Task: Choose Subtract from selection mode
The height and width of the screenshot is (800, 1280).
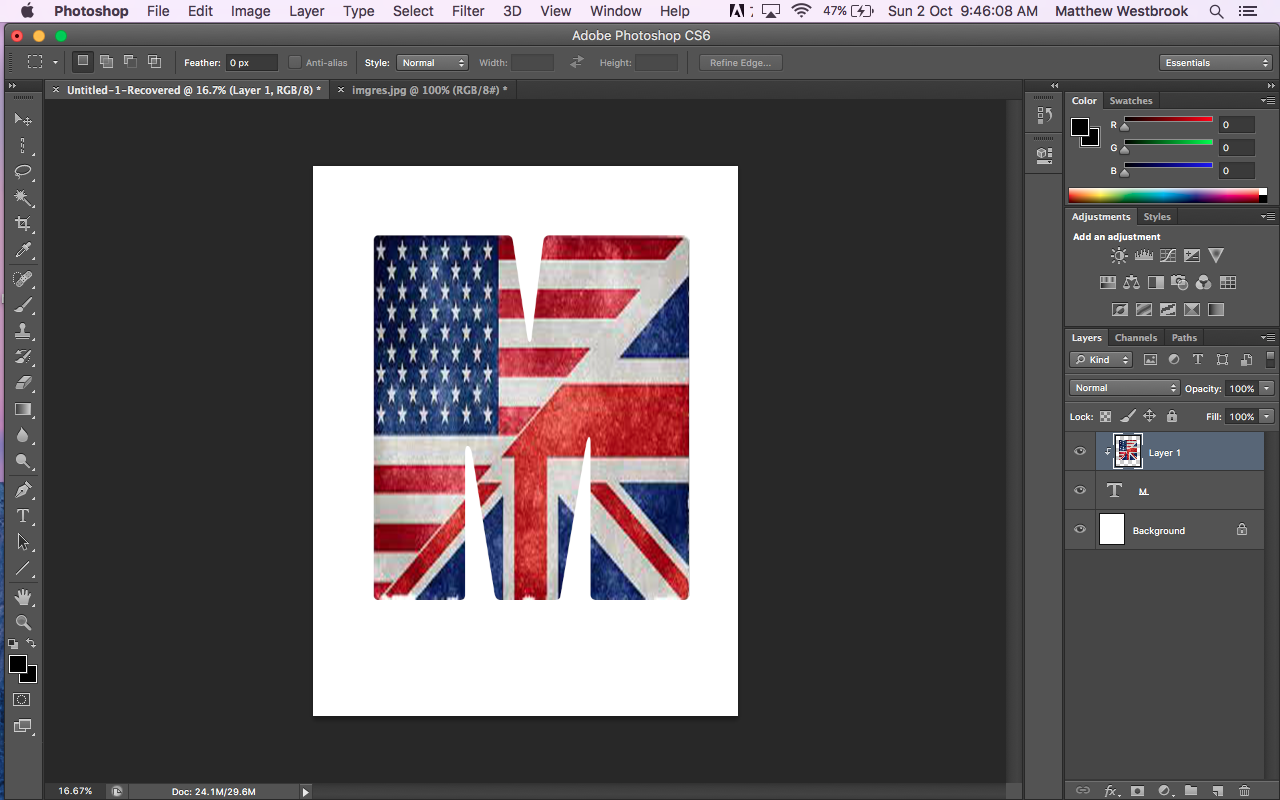Action: click(130, 62)
